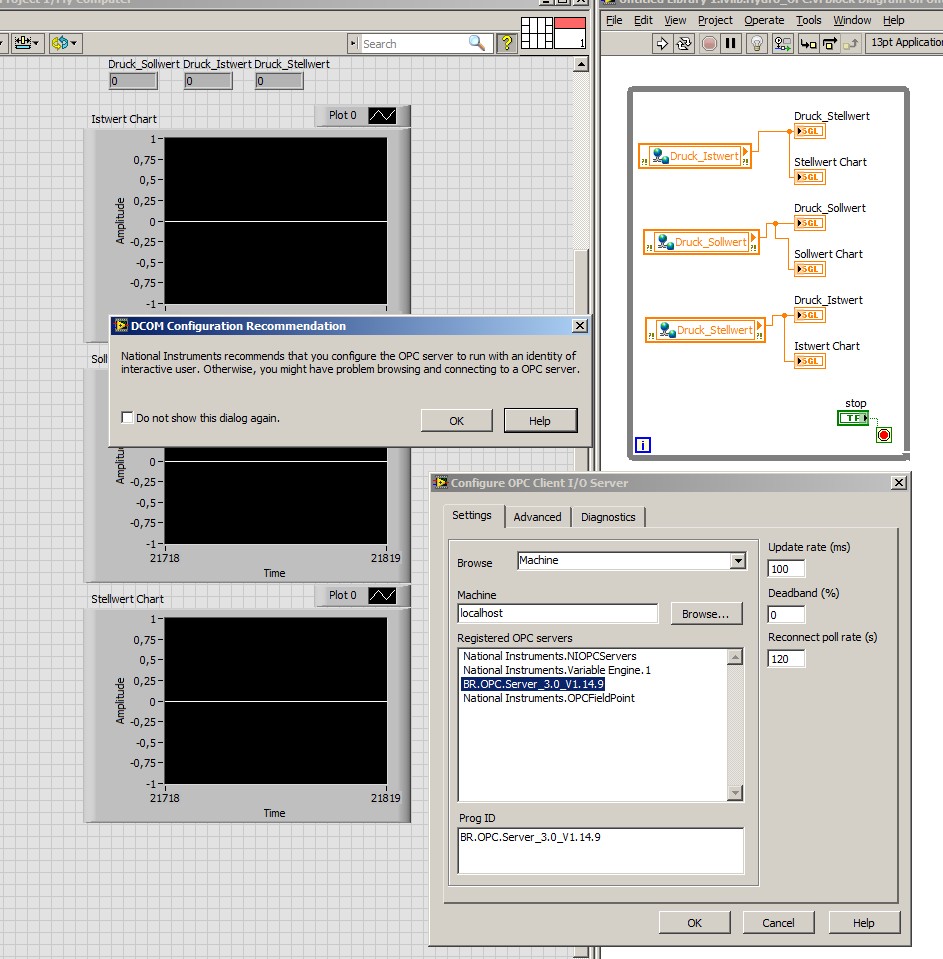The height and width of the screenshot is (959, 943).
Task: Click OK in DCOM Configuration Recommendation dialog
Action: pos(456,421)
